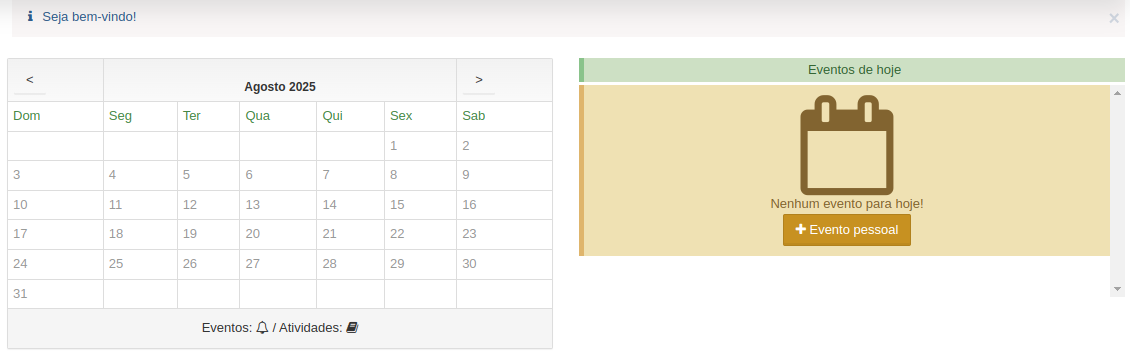Select day 1 under Sex column
This screenshot has height=362, width=1130.
[393, 146]
